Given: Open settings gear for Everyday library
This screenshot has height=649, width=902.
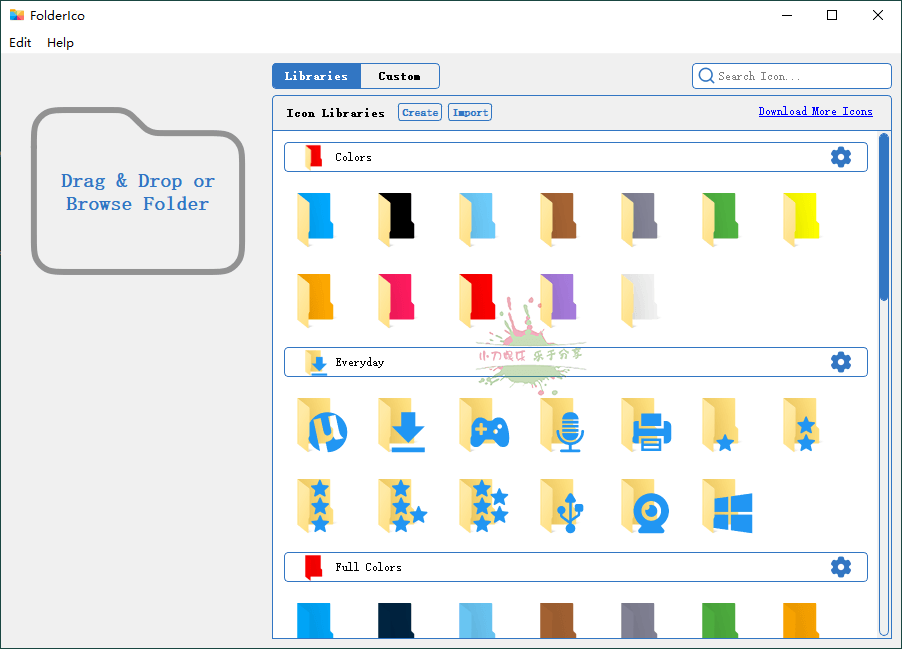Looking at the screenshot, I should (841, 362).
